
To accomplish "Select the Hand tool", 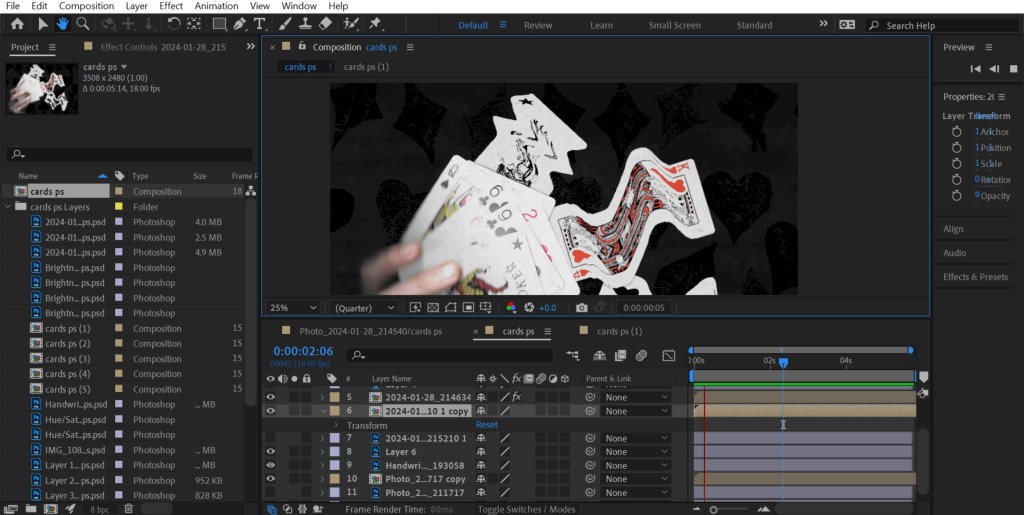I will tap(63, 24).
